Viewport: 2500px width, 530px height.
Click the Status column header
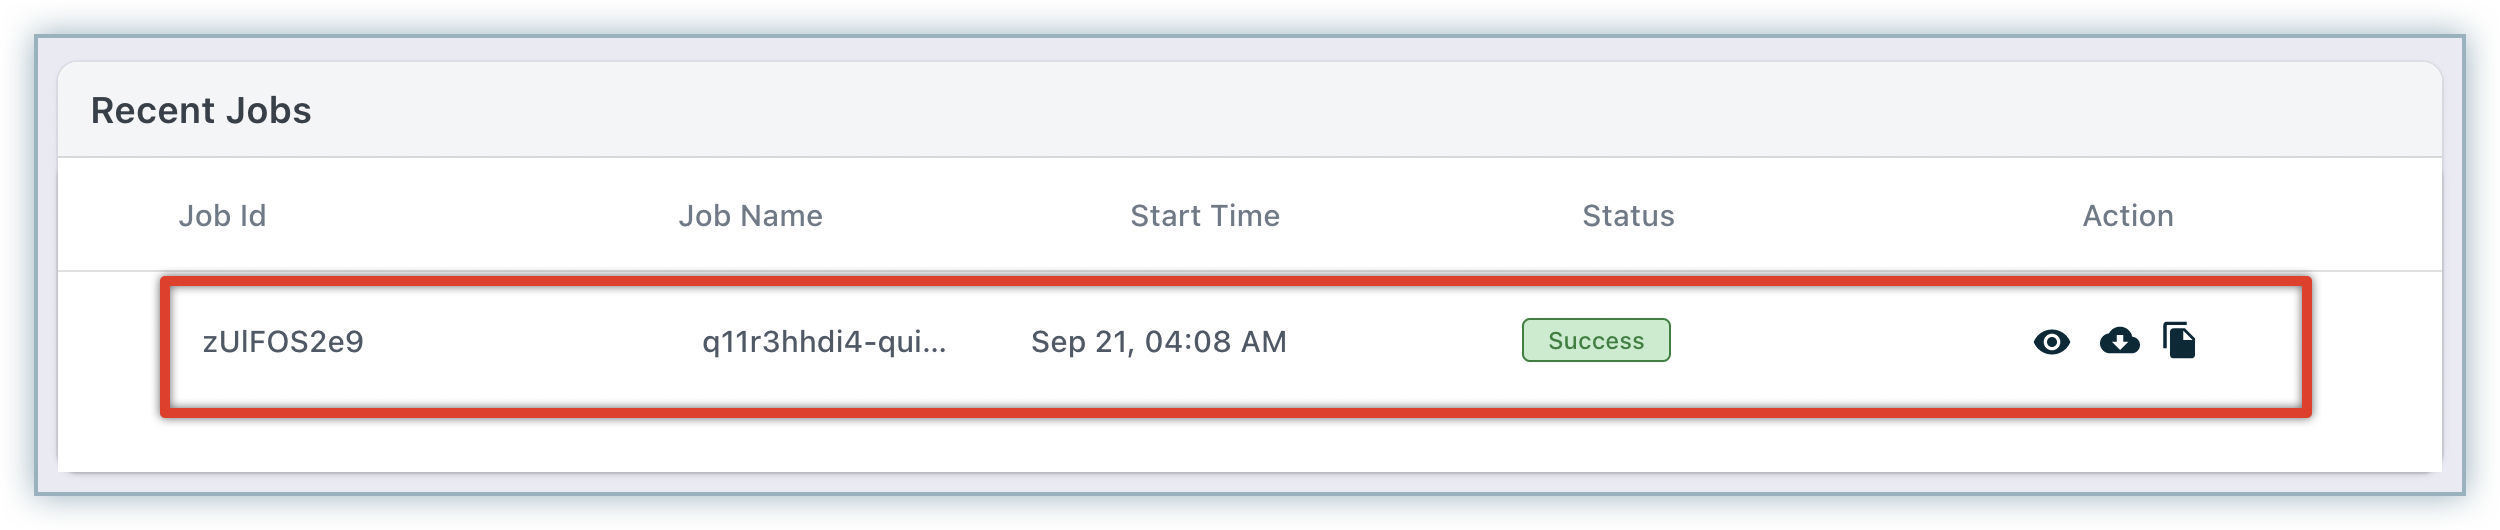(1627, 216)
